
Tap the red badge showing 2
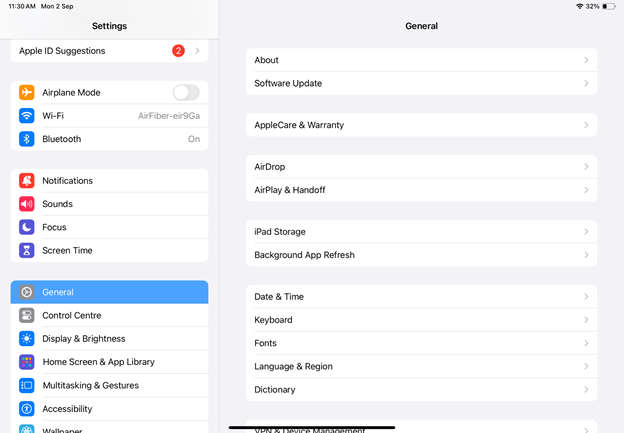tap(178, 51)
